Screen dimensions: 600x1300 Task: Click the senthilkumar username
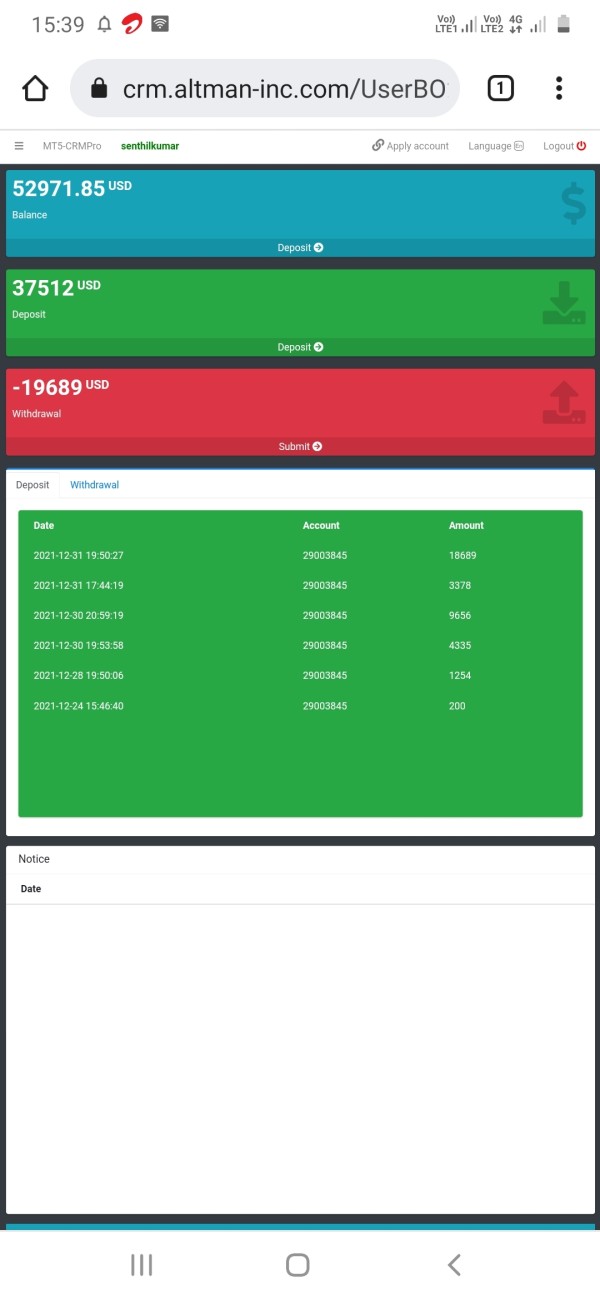[x=150, y=146]
